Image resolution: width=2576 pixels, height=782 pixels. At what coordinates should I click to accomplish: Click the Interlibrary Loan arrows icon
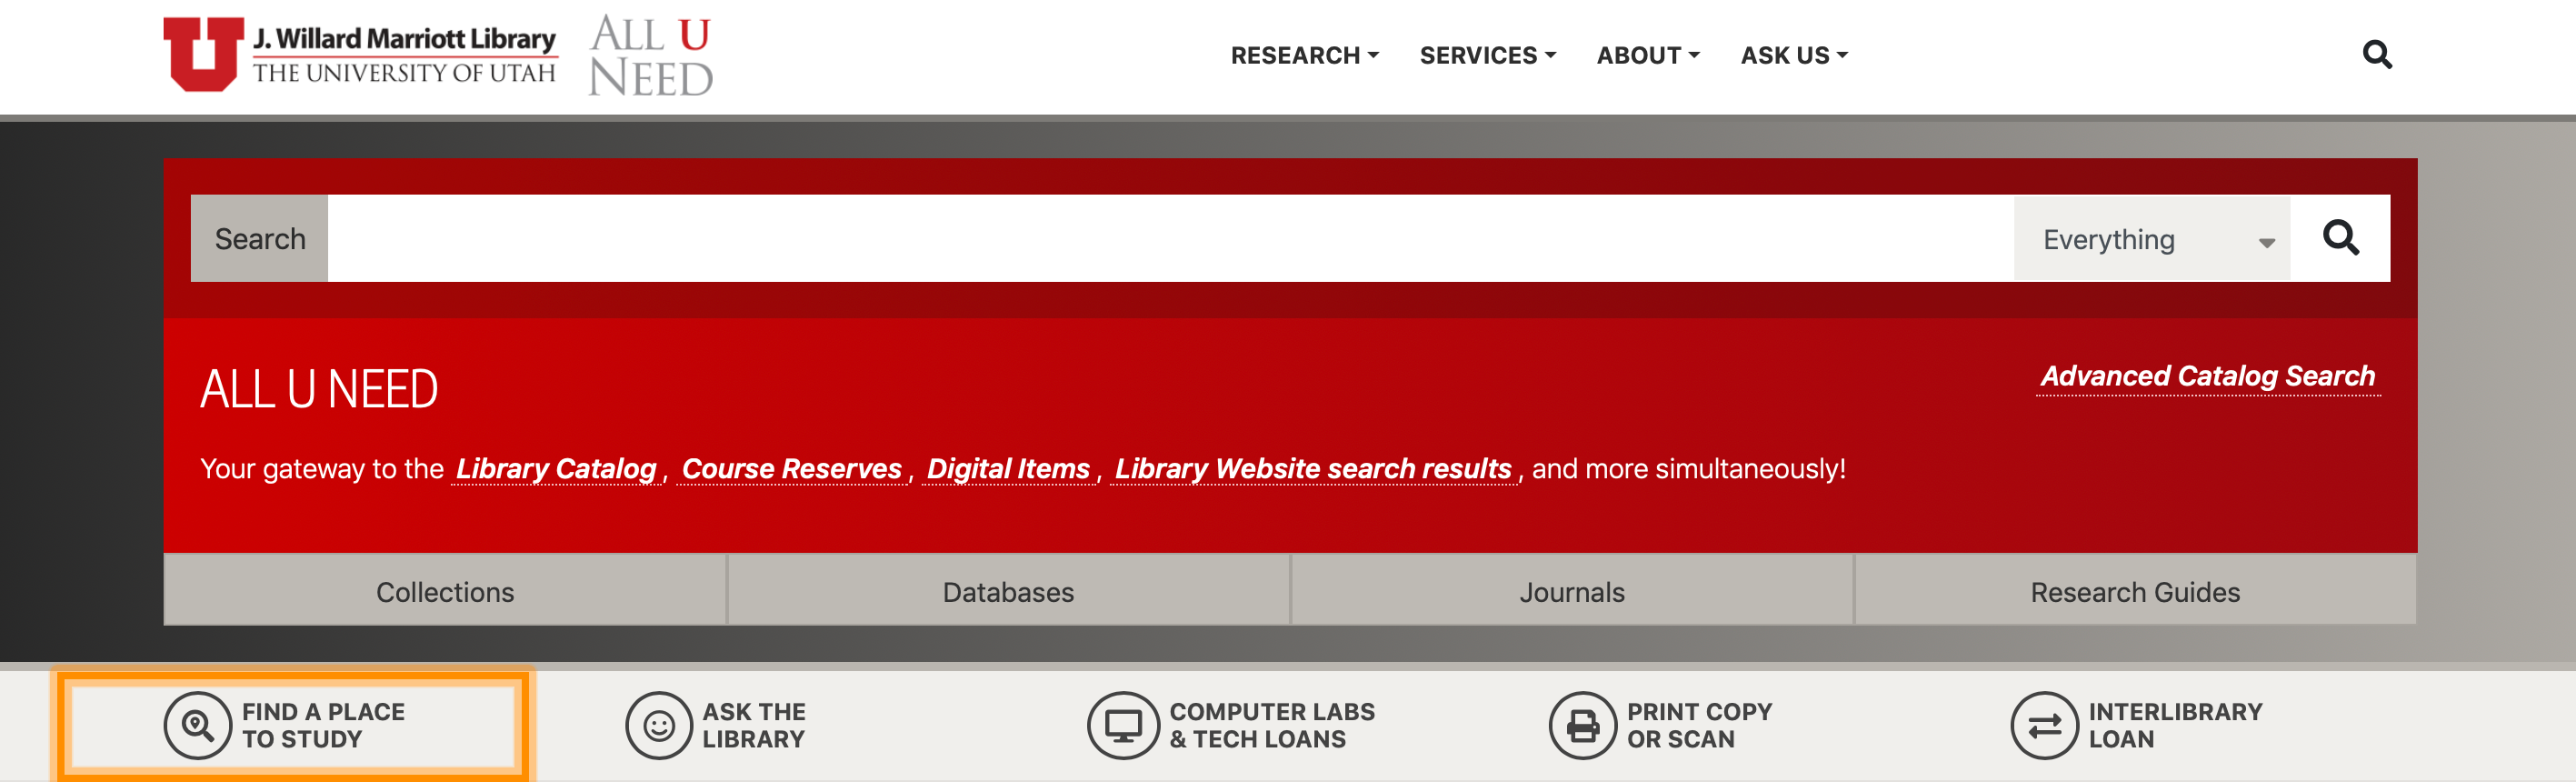(2044, 725)
